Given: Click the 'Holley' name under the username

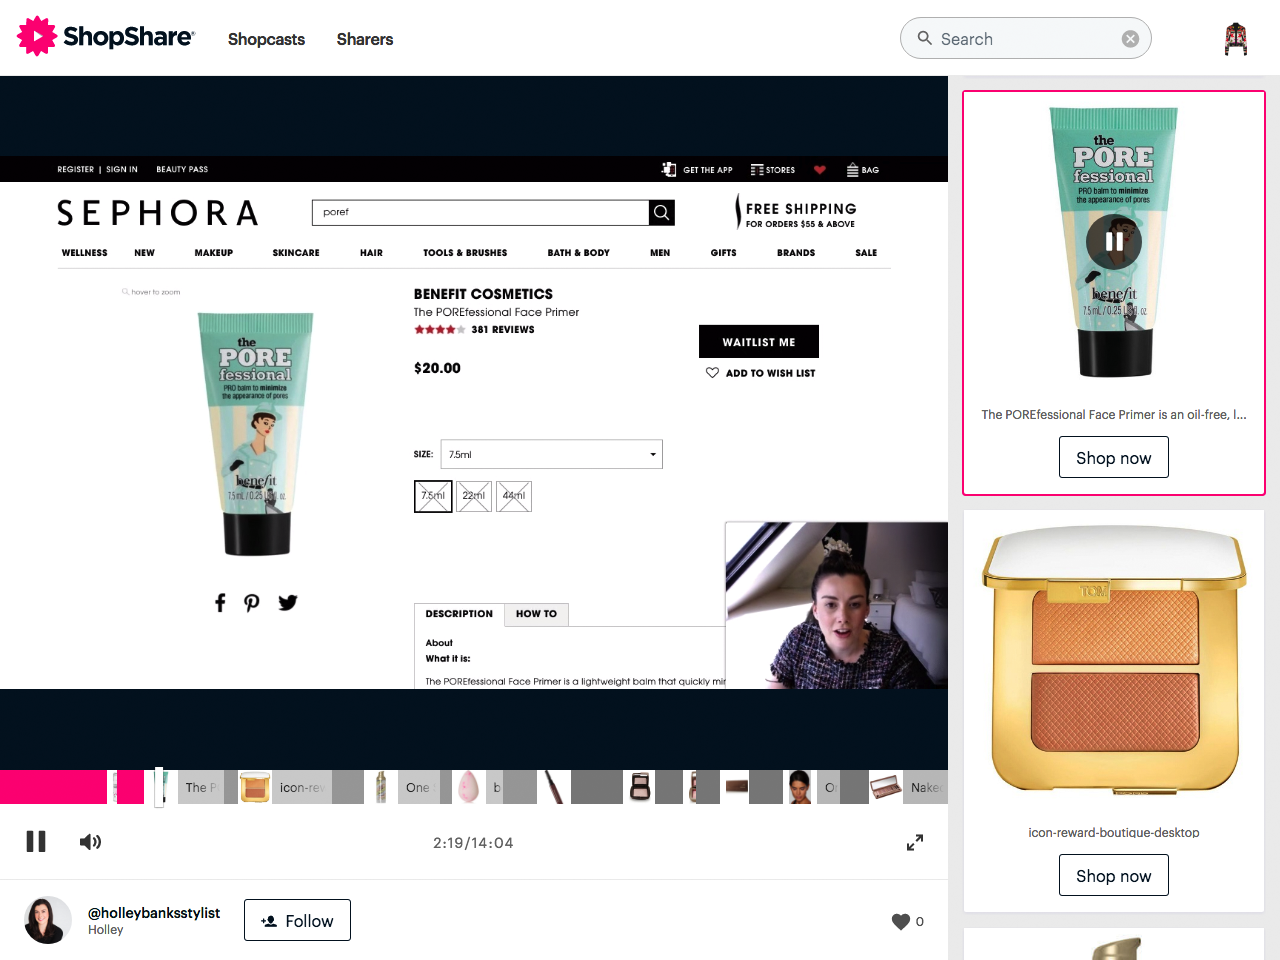Looking at the screenshot, I should (105, 930).
